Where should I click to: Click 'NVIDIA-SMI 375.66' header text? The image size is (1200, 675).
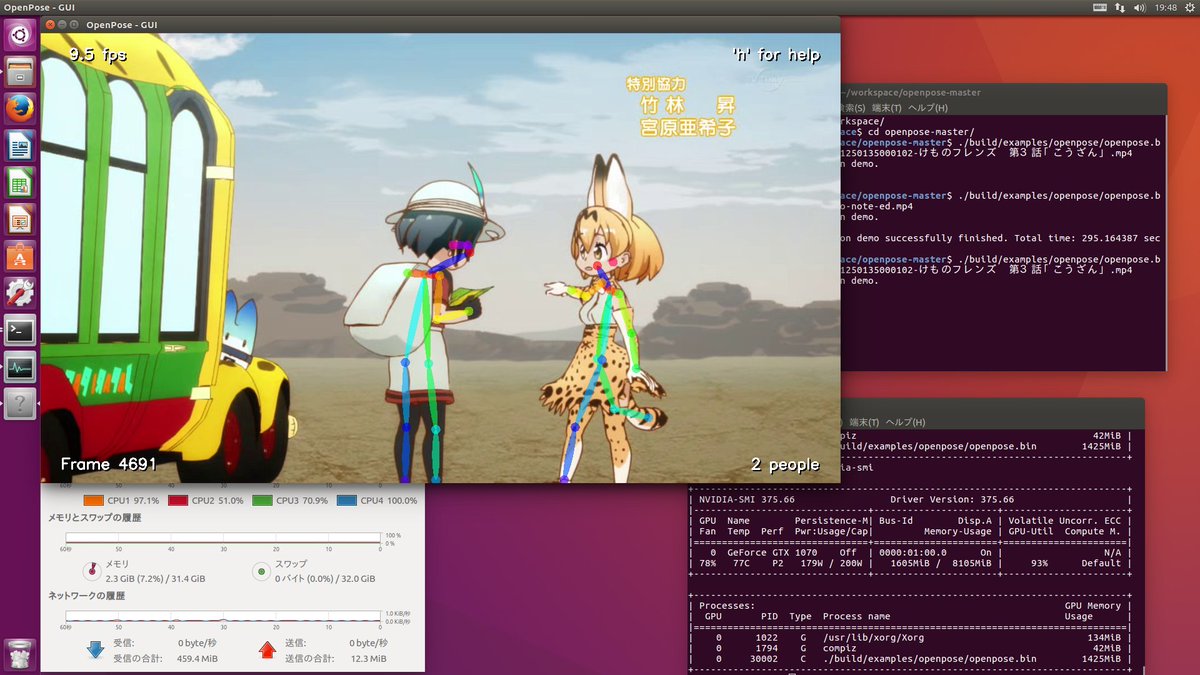[x=745, y=499]
